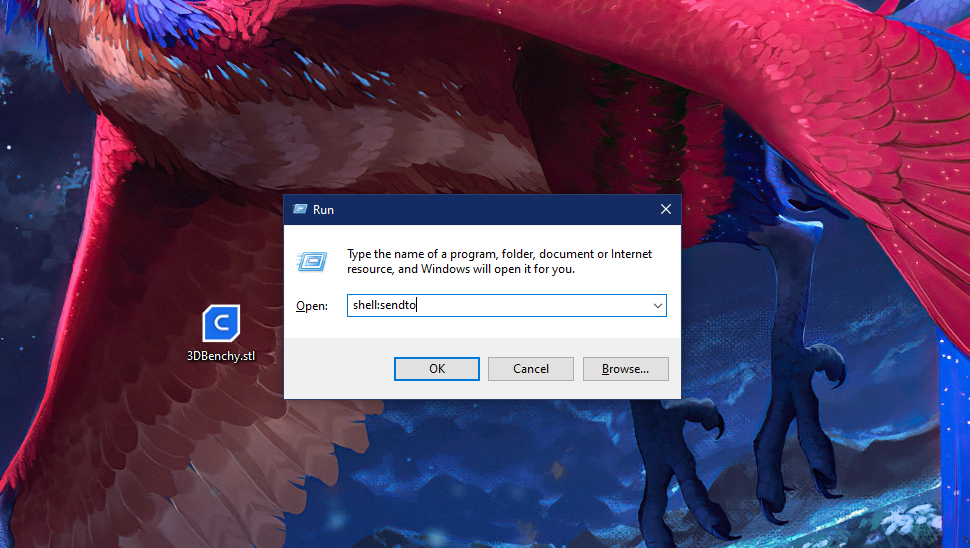Click the "Run" title text
This screenshot has width=970, height=548.
pyautogui.click(x=324, y=210)
